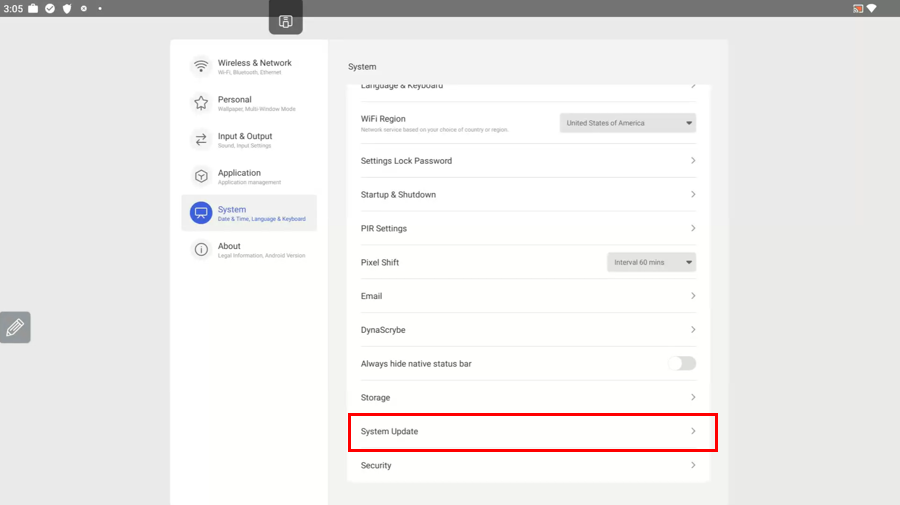This screenshot has width=900, height=505.
Task: Click the info icon beside About
Action: click(x=201, y=249)
